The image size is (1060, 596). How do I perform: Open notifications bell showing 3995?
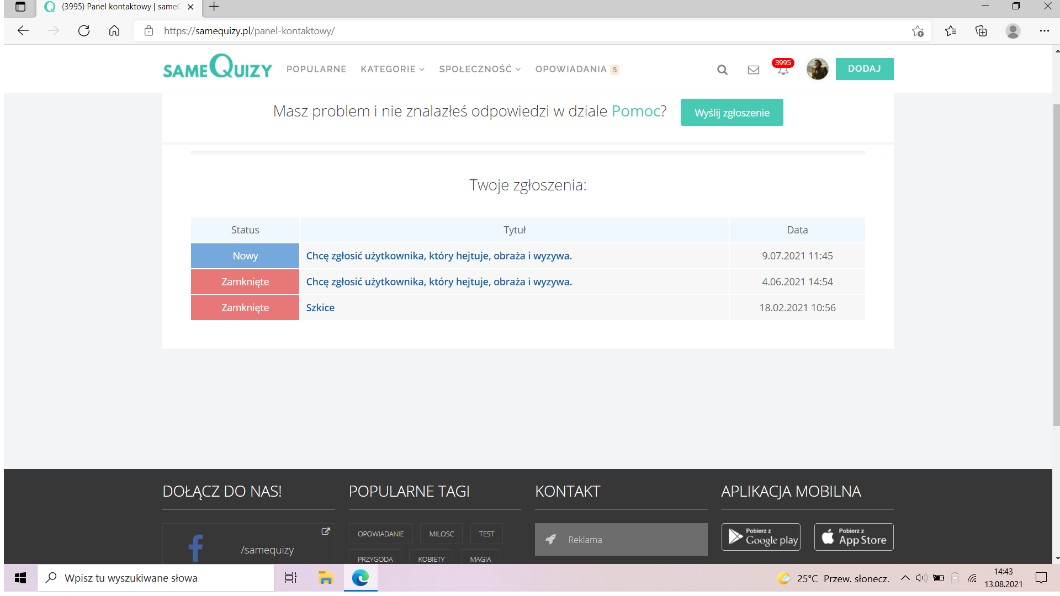coord(782,68)
